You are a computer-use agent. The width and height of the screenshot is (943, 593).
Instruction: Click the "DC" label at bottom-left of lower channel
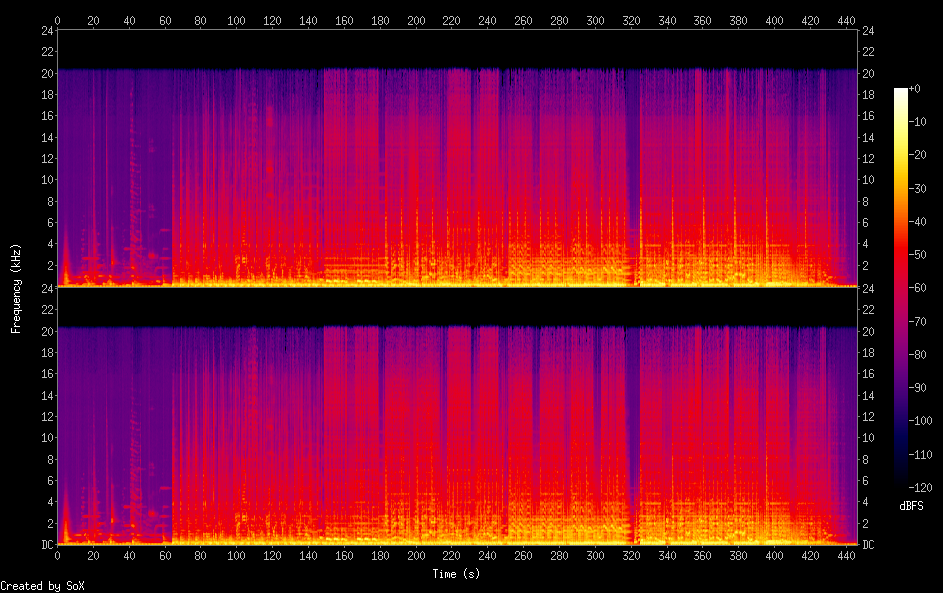[x=46, y=545]
